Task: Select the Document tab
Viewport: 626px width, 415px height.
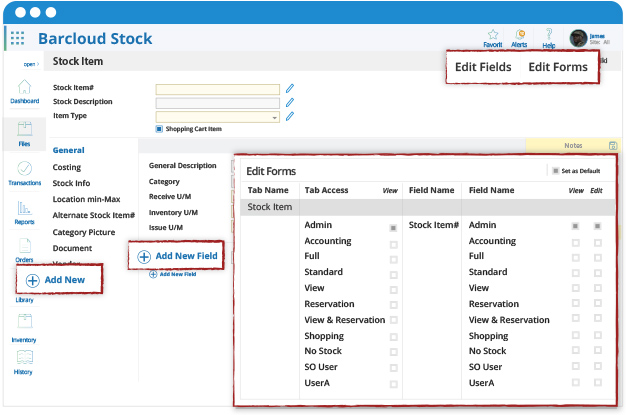Action: click(72, 248)
